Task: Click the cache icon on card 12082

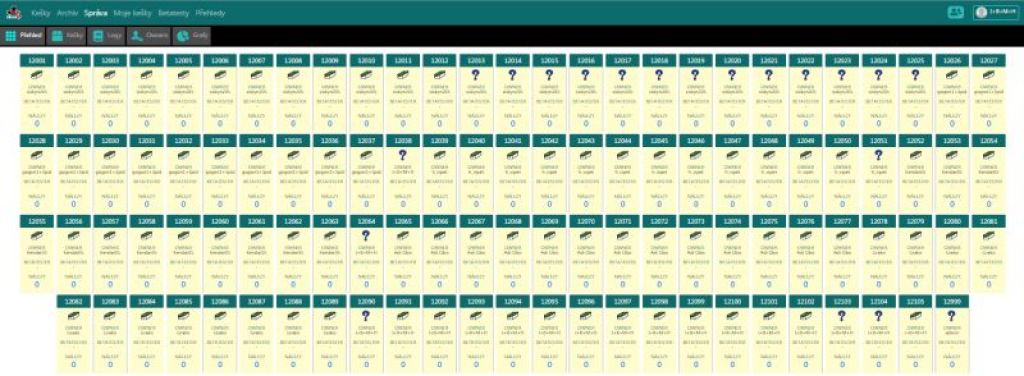Action: coord(73,316)
